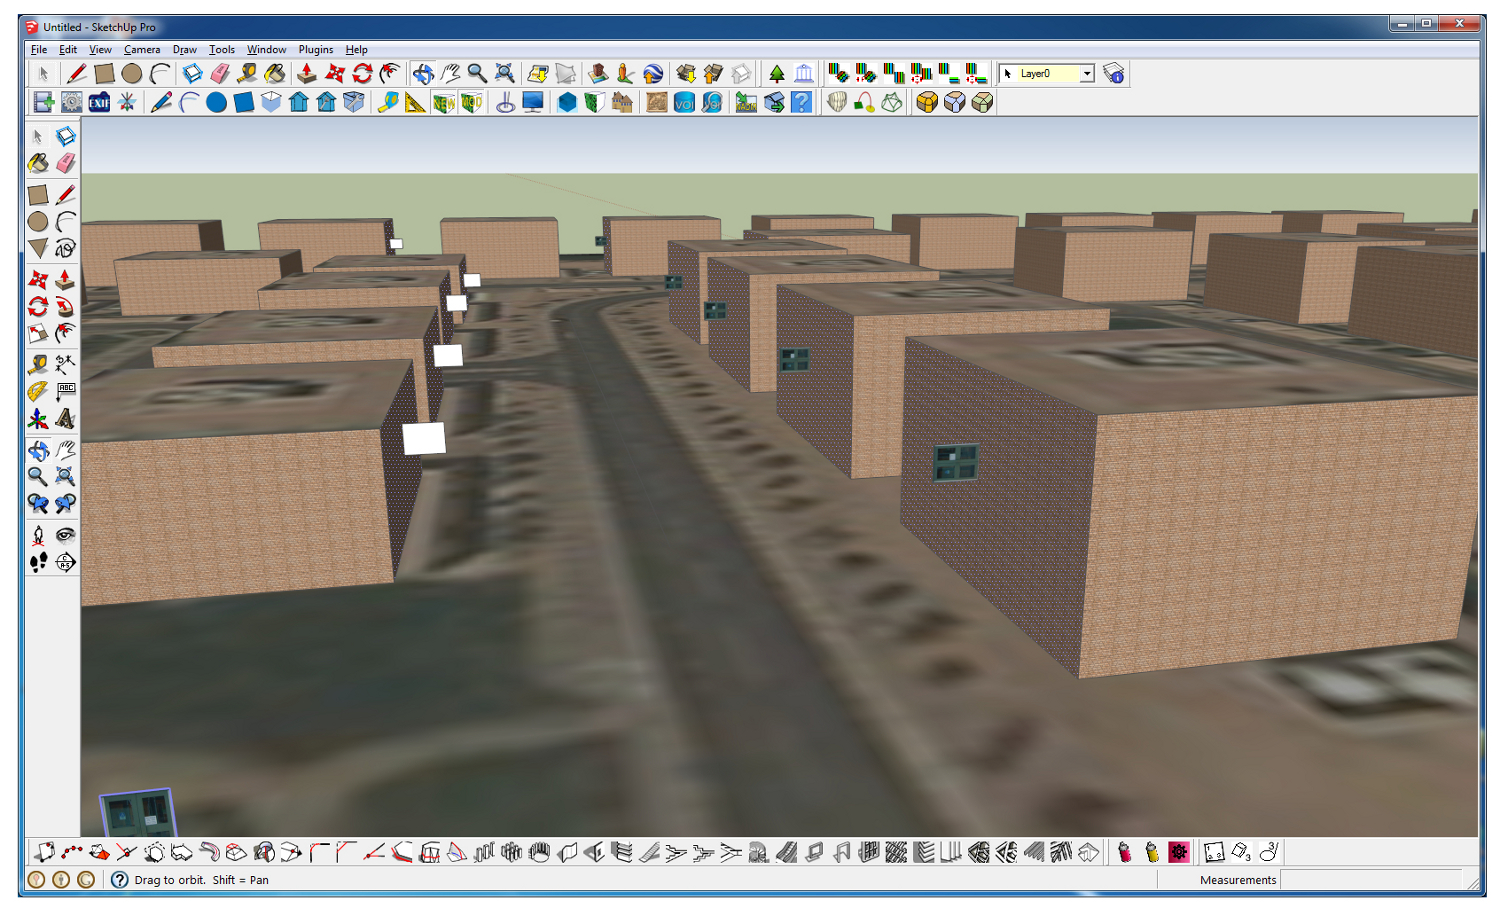The image size is (1500, 916).
Task: Select the Follow Me tool in left toolbar
Action: (x=65, y=306)
